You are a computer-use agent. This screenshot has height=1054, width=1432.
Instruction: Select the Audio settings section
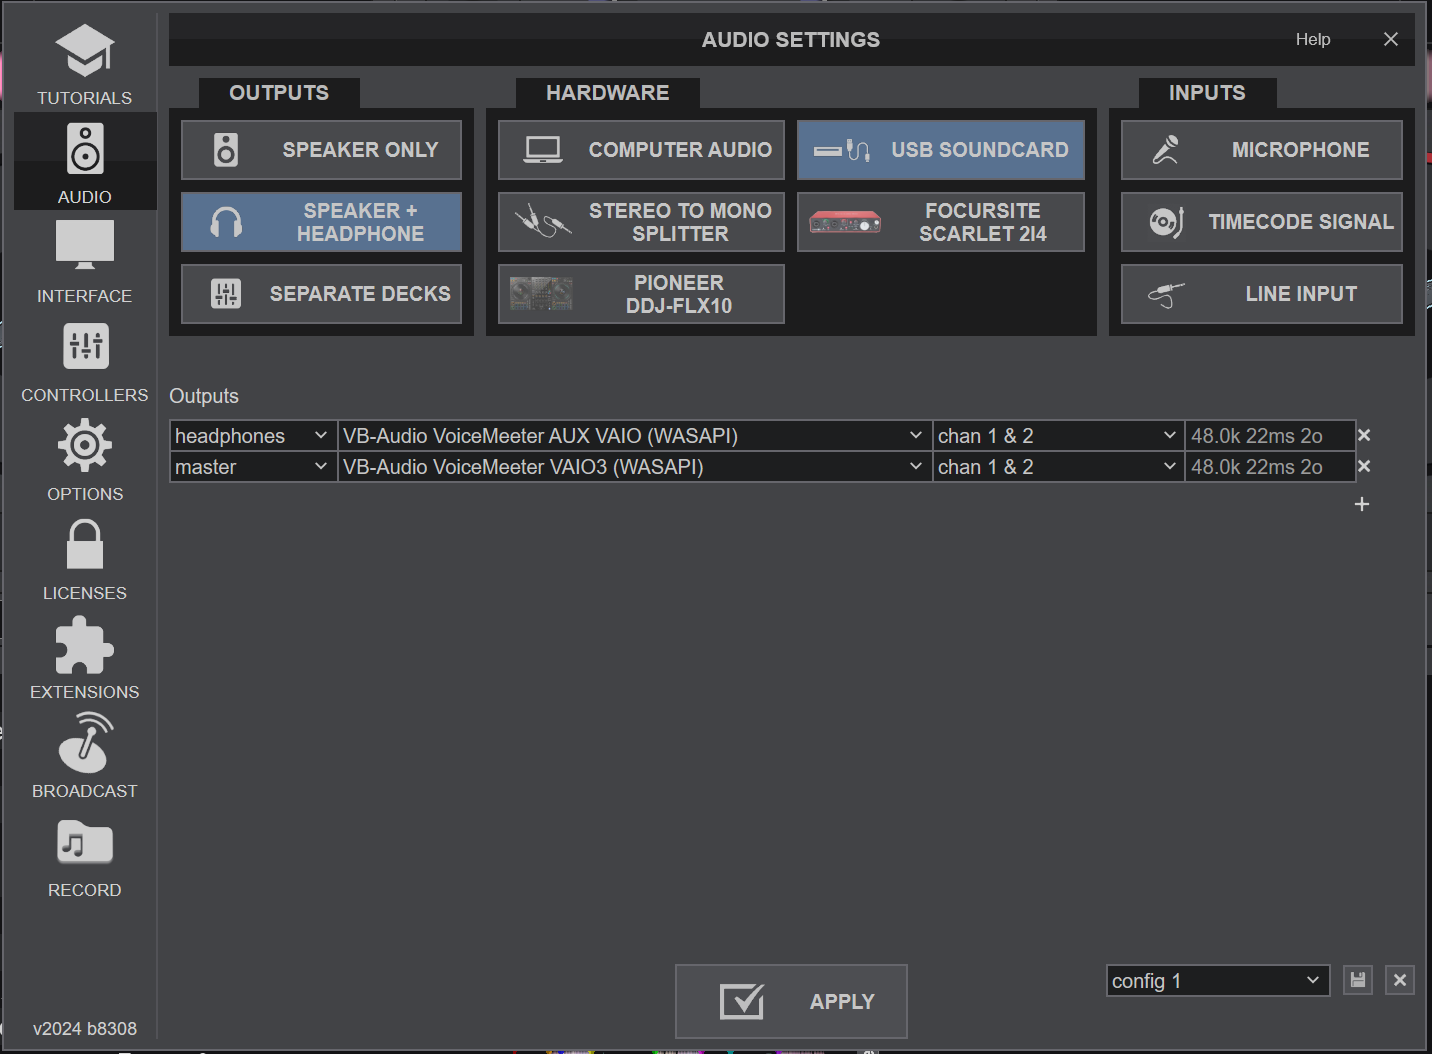[x=85, y=162]
